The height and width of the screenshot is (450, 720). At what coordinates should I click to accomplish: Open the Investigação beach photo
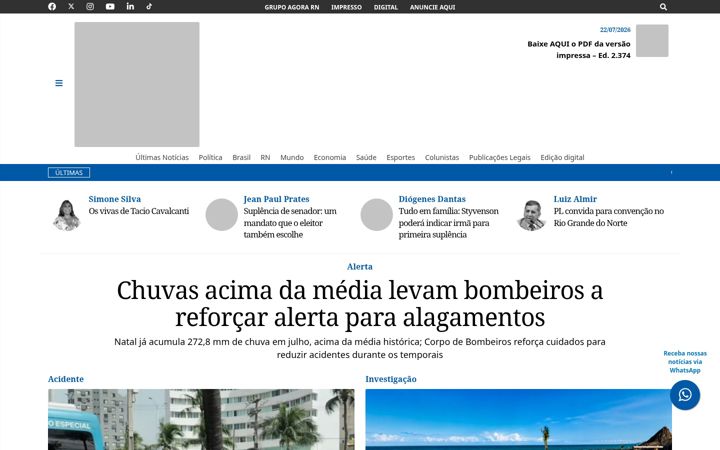518,419
